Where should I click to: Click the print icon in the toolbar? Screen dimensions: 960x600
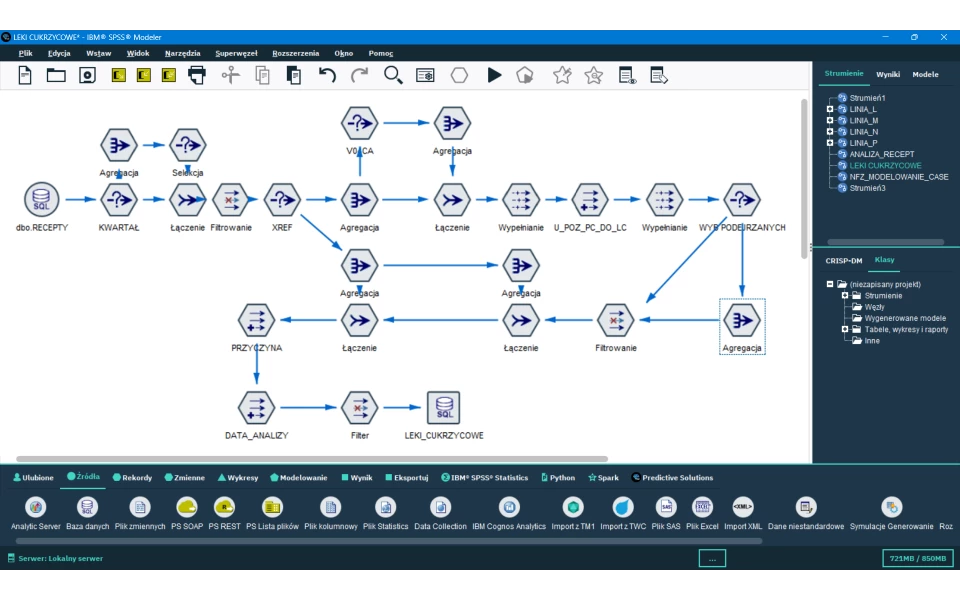(197, 75)
